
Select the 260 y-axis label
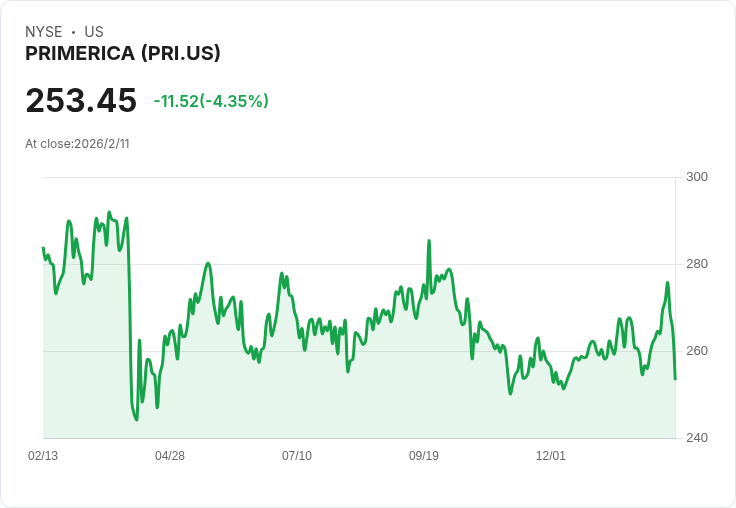tap(697, 351)
